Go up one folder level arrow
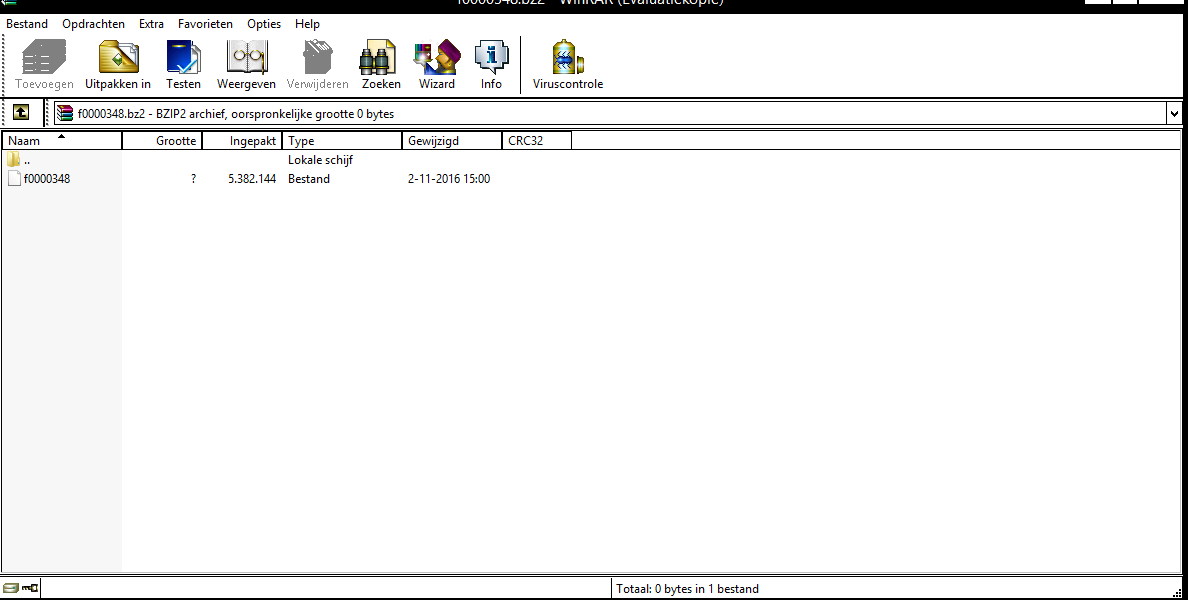The height and width of the screenshot is (600, 1188). 21,113
